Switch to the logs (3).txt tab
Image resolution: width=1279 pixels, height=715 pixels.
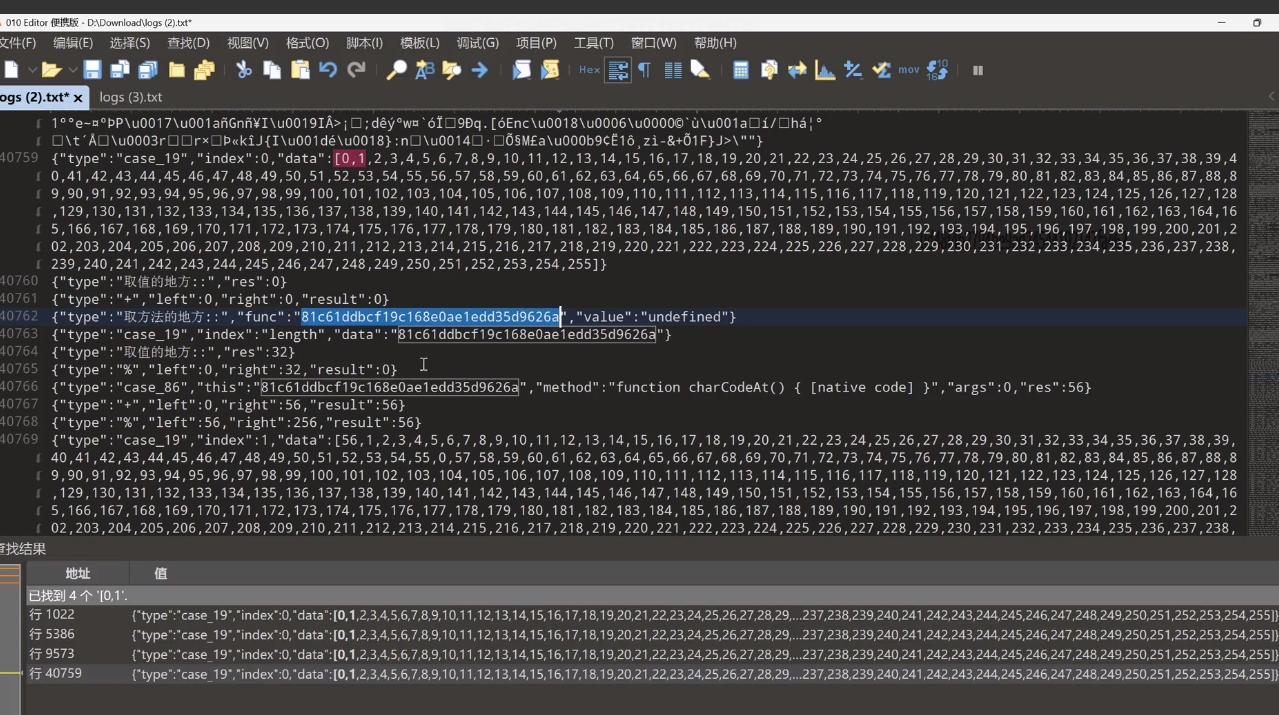point(131,97)
